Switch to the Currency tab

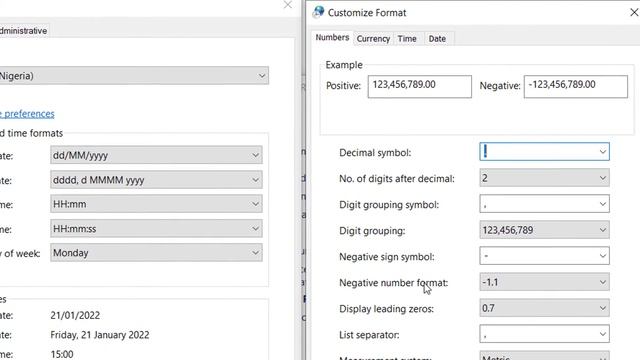373,39
